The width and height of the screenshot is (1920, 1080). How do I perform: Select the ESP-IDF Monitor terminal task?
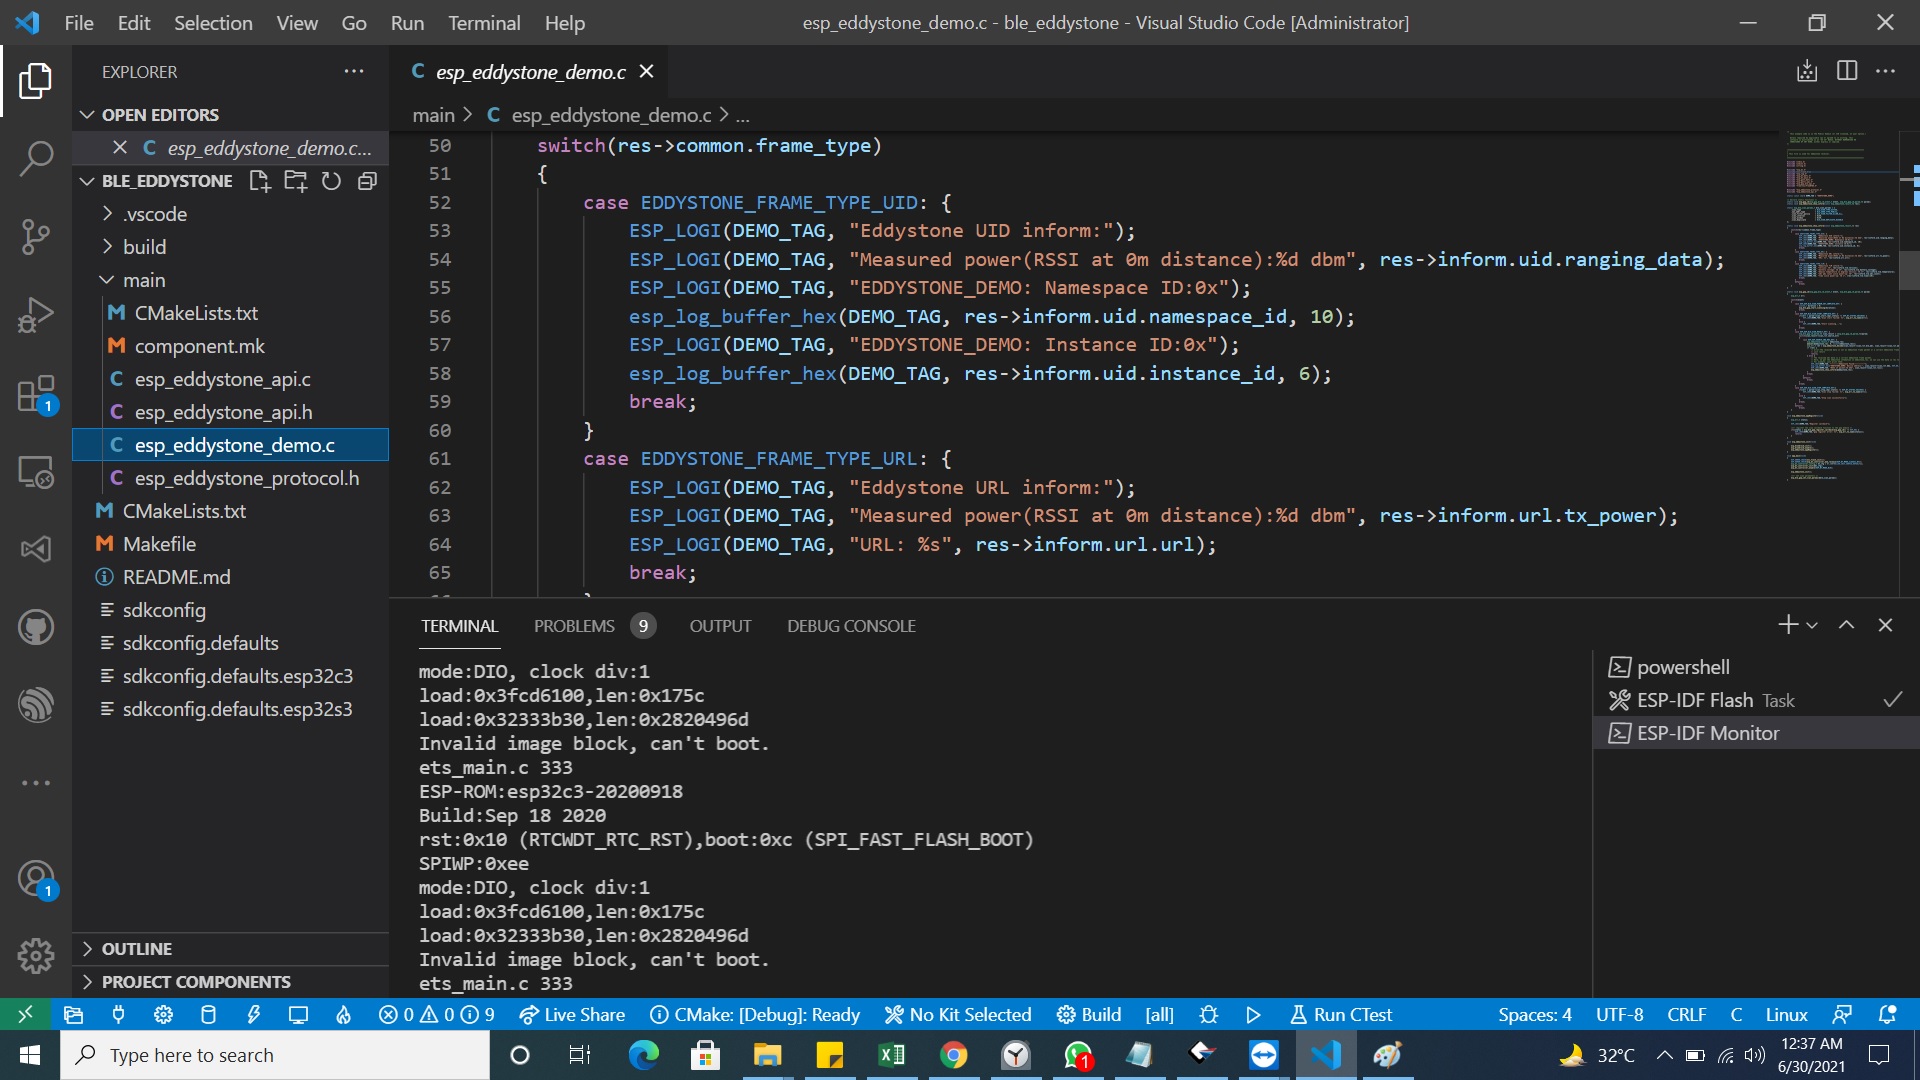point(1708,732)
